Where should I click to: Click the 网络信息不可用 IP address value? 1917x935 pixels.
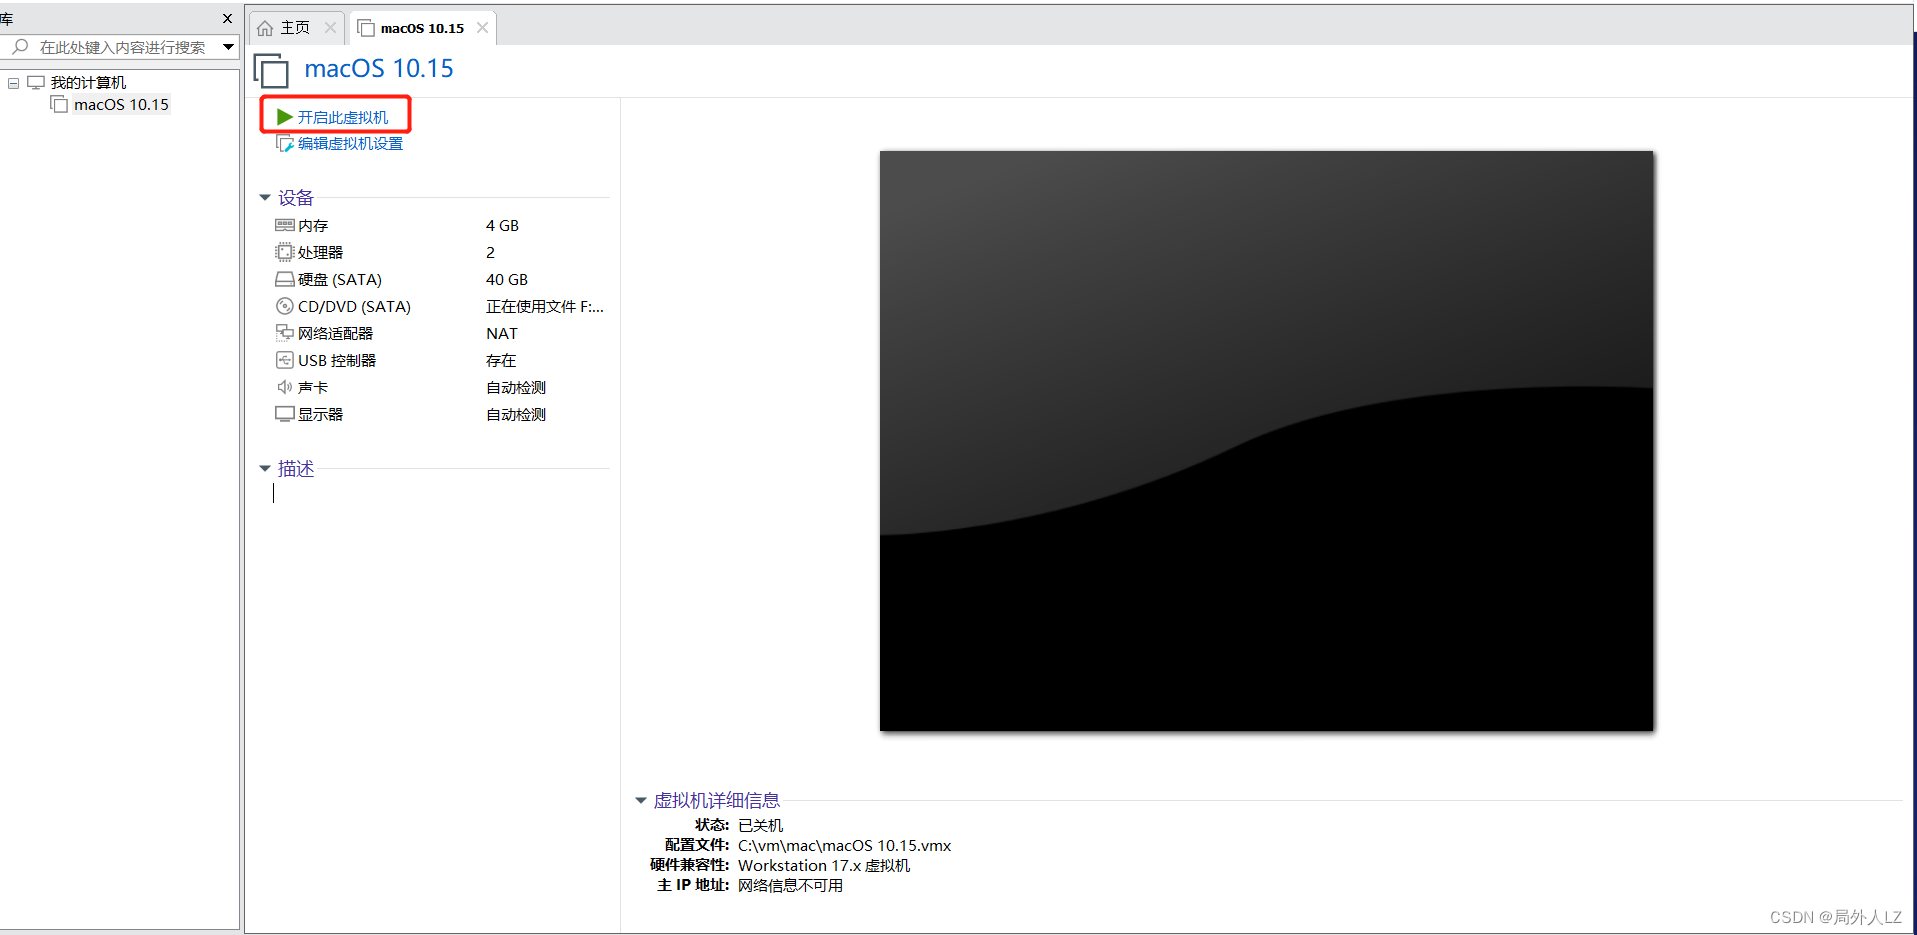coord(790,886)
